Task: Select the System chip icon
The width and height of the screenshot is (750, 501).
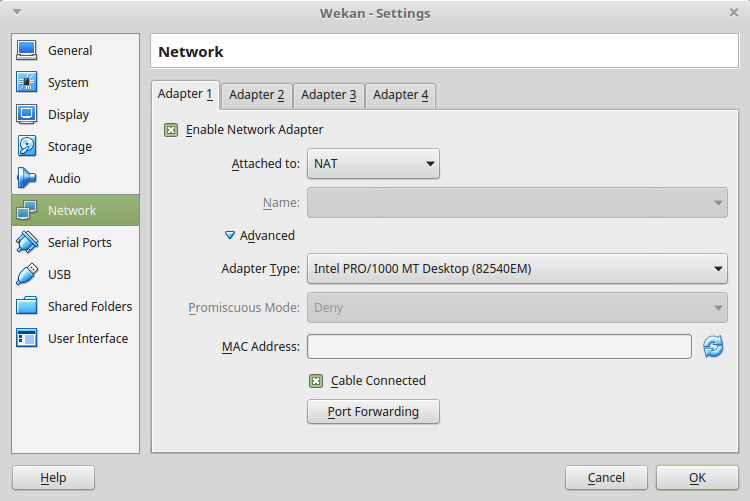Action: click(x=27, y=82)
